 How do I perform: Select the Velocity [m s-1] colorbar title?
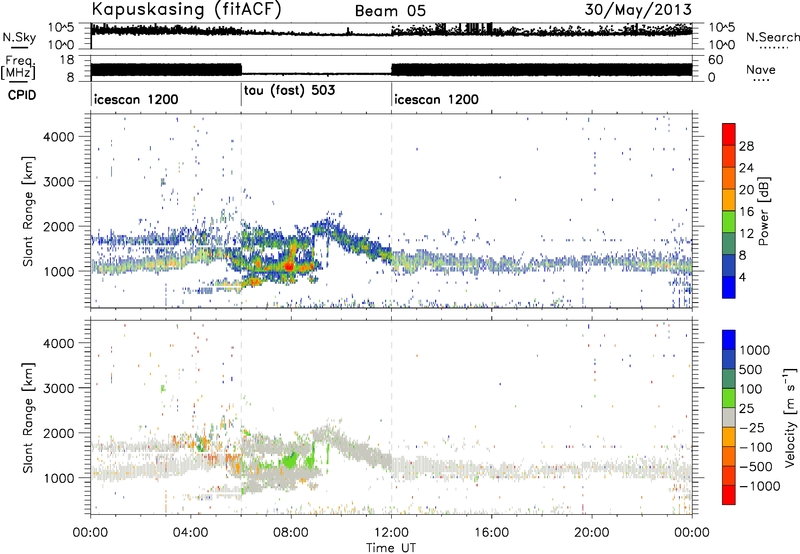pos(790,417)
